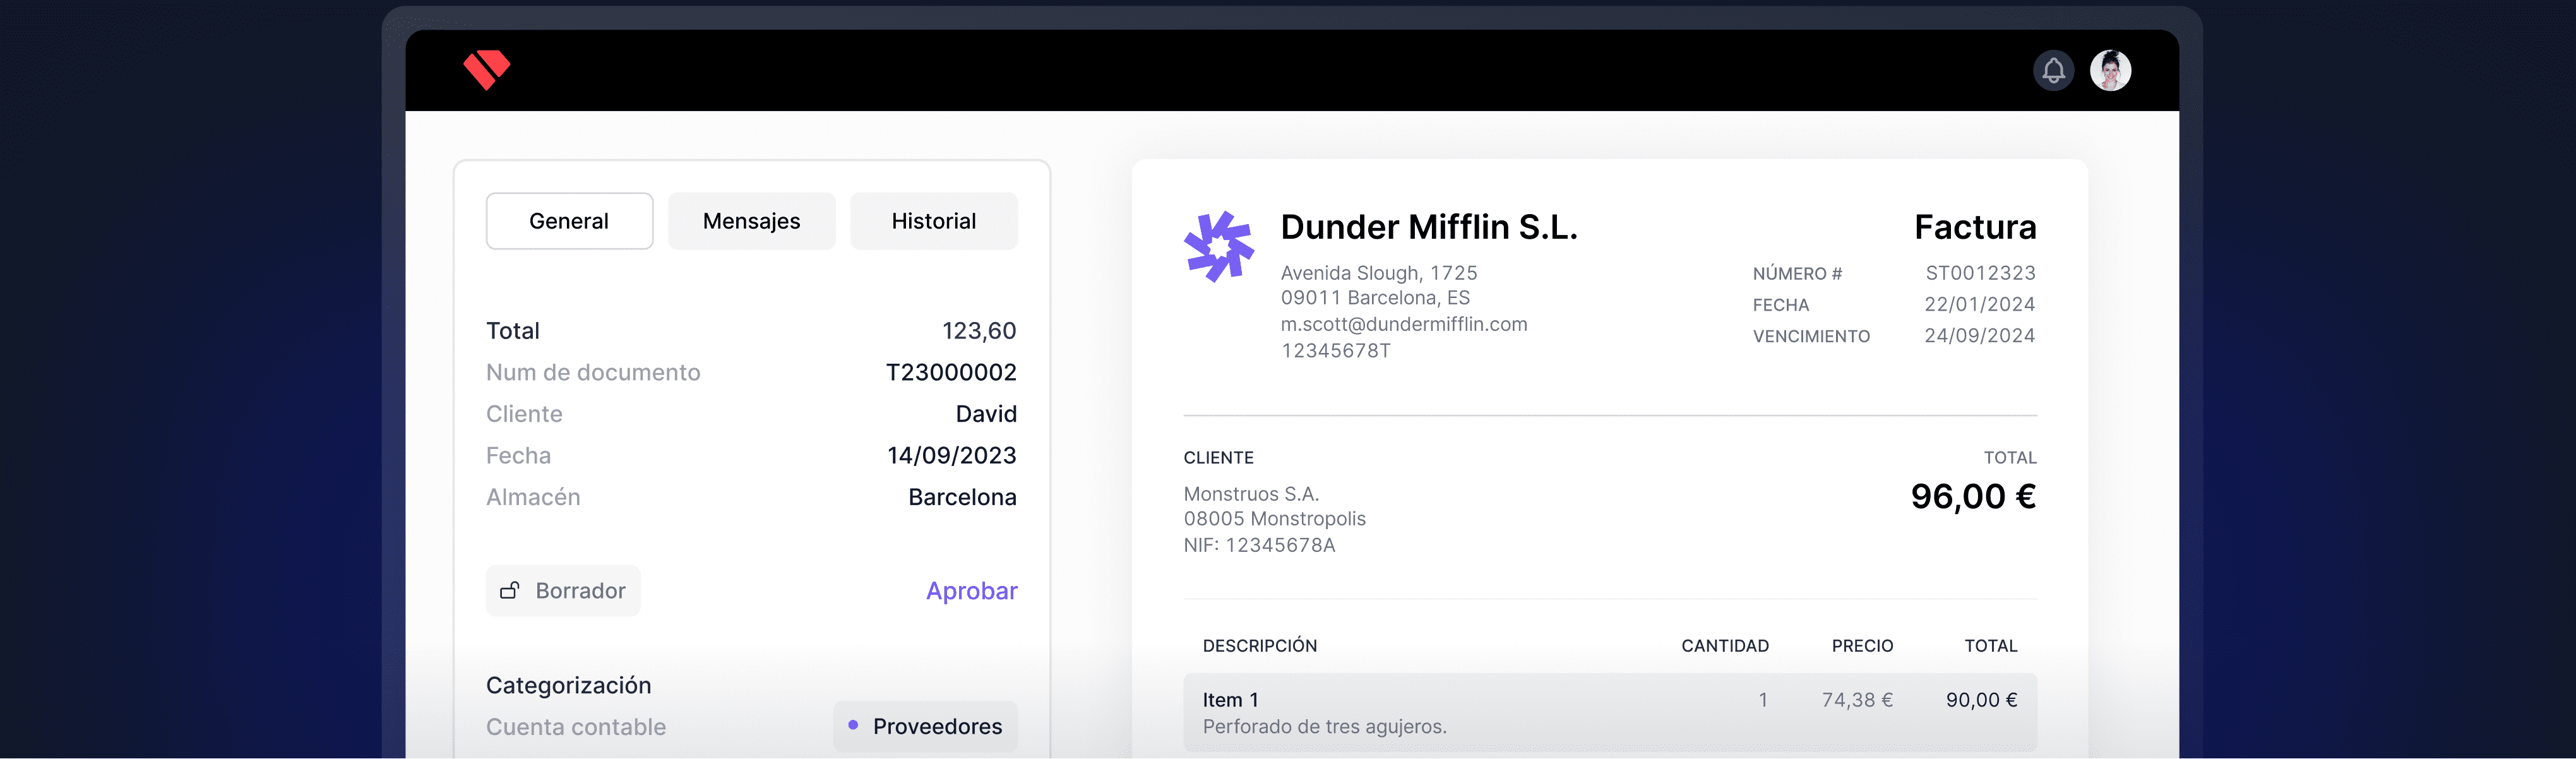
Task: Switch to the General tab
Action: pos(569,221)
